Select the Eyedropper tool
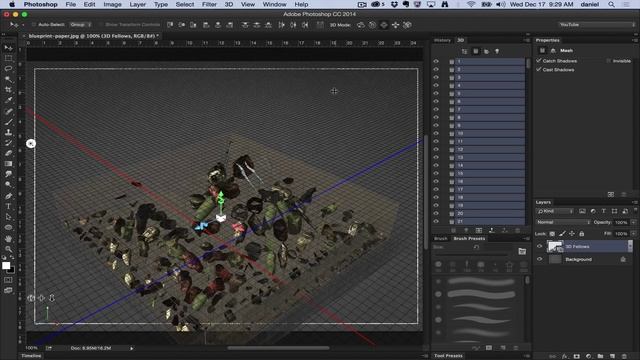This screenshot has height=360, width=640. click(x=8, y=100)
